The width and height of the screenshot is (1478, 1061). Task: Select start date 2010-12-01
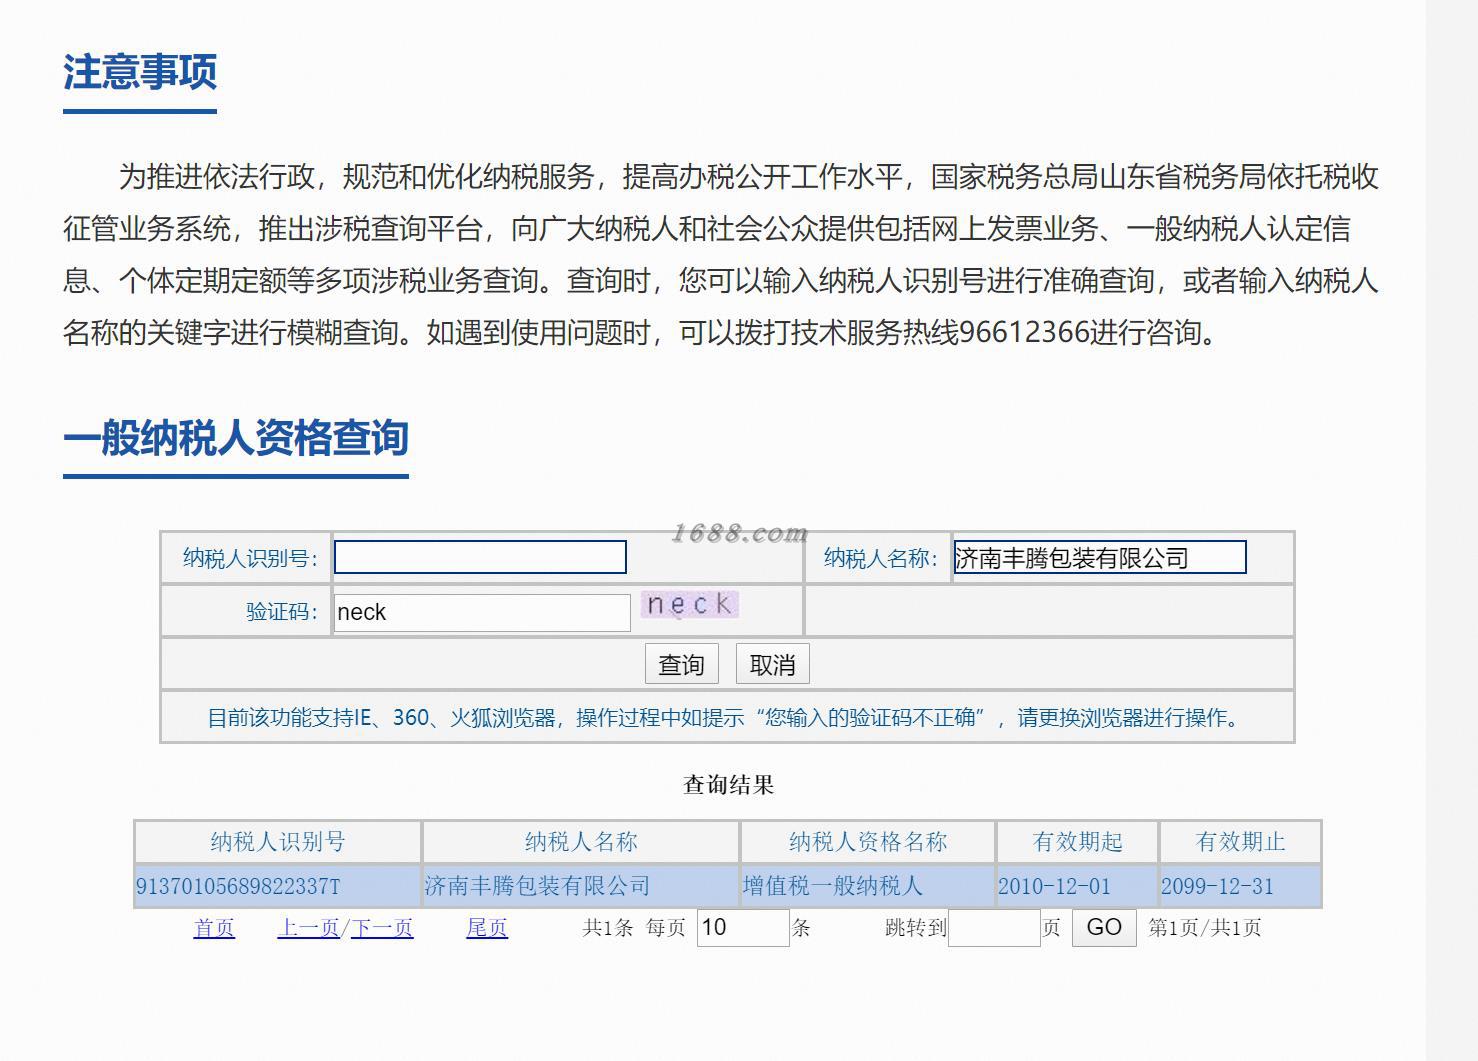[1077, 886]
